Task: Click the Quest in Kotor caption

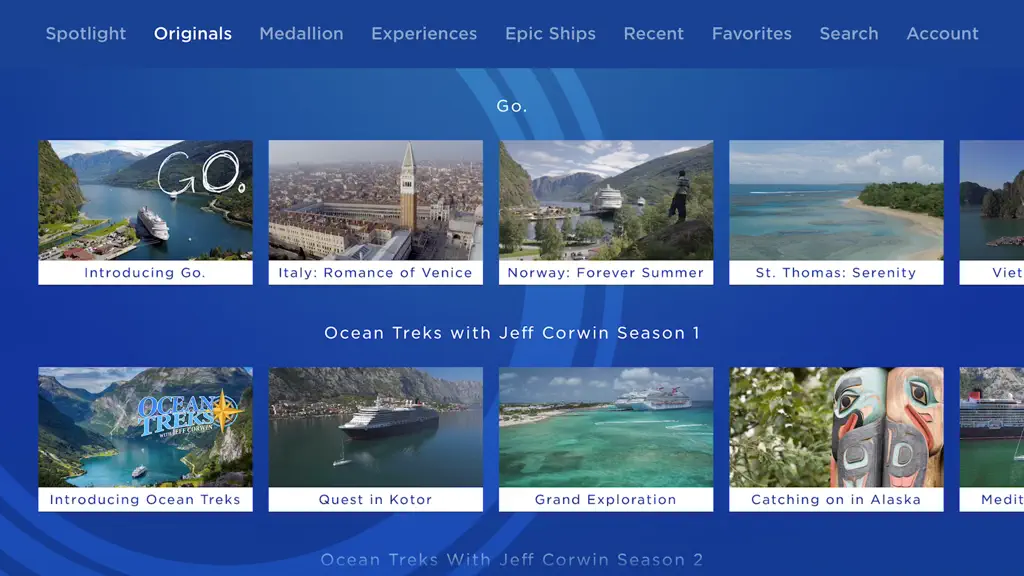Action: [376, 500]
